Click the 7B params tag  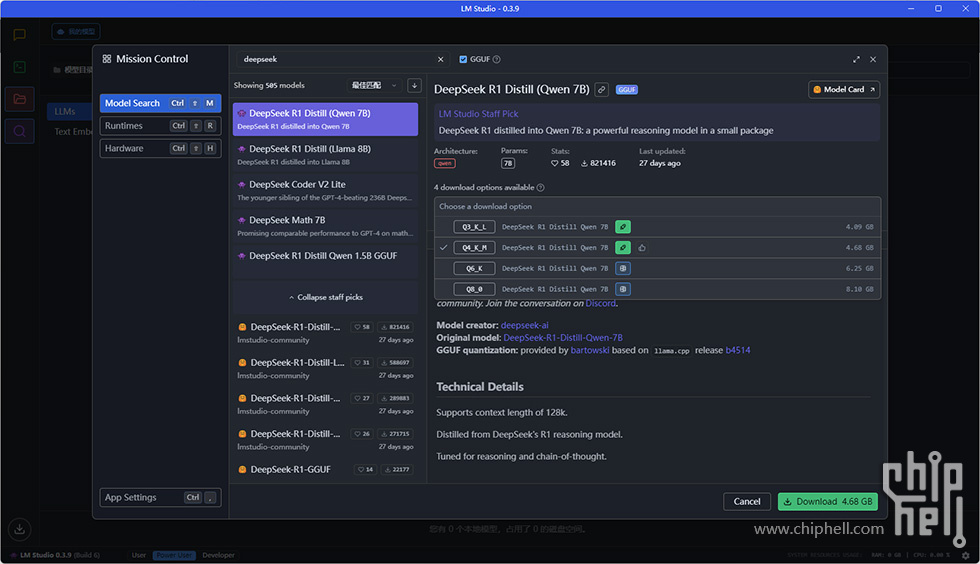tap(508, 163)
